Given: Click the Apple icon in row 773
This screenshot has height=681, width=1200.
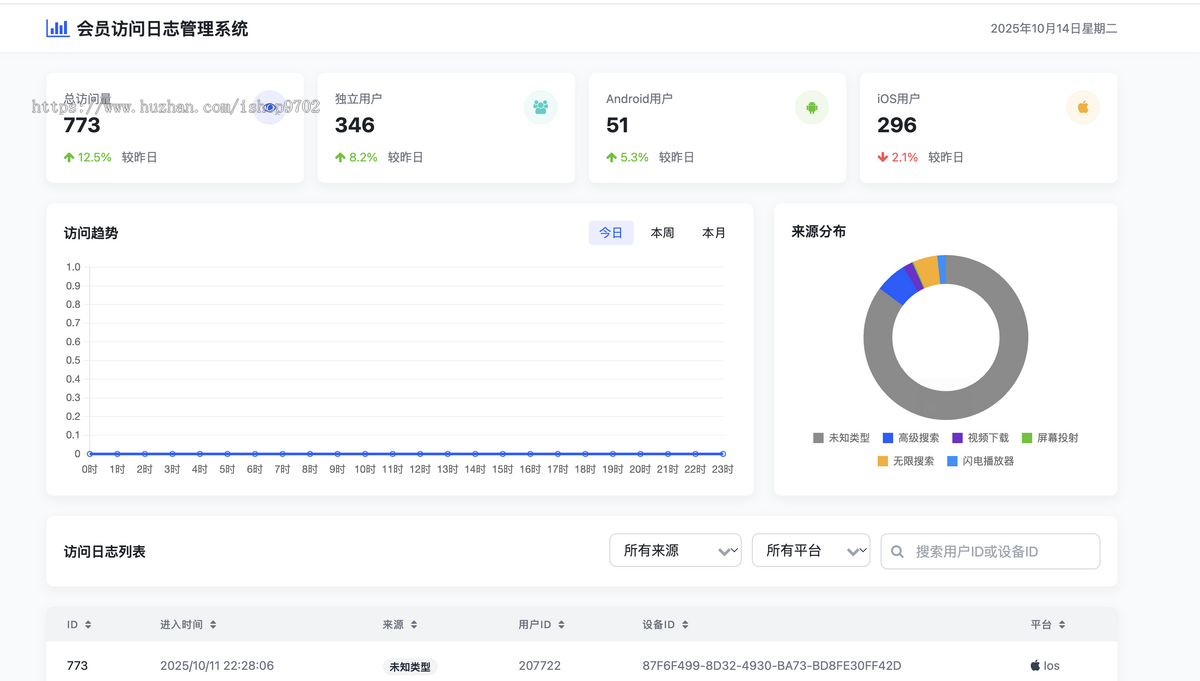Looking at the screenshot, I should tap(1035, 665).
